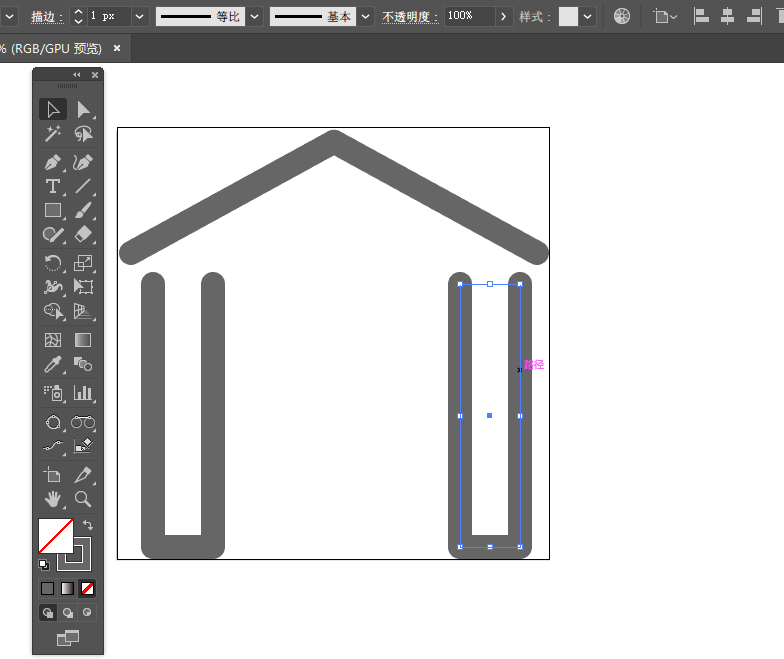
Task: Click the Rotate tool
Action: (x=53, y=263)
